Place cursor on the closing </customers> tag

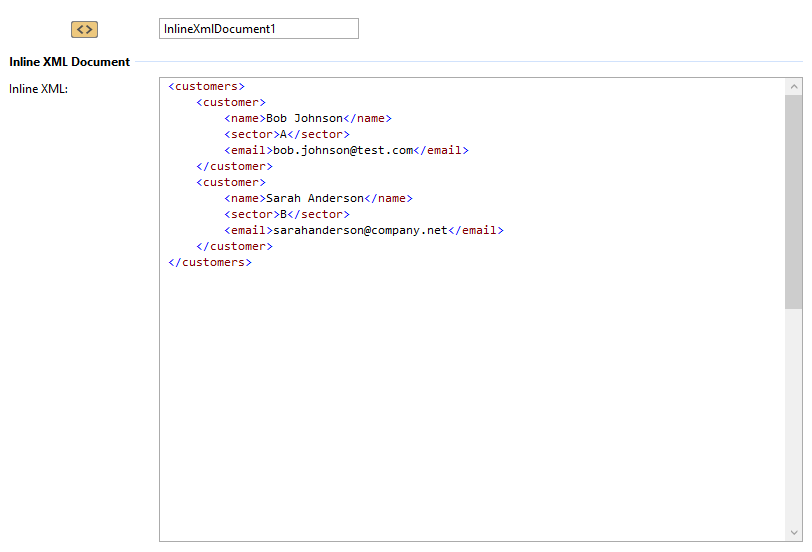210,262
